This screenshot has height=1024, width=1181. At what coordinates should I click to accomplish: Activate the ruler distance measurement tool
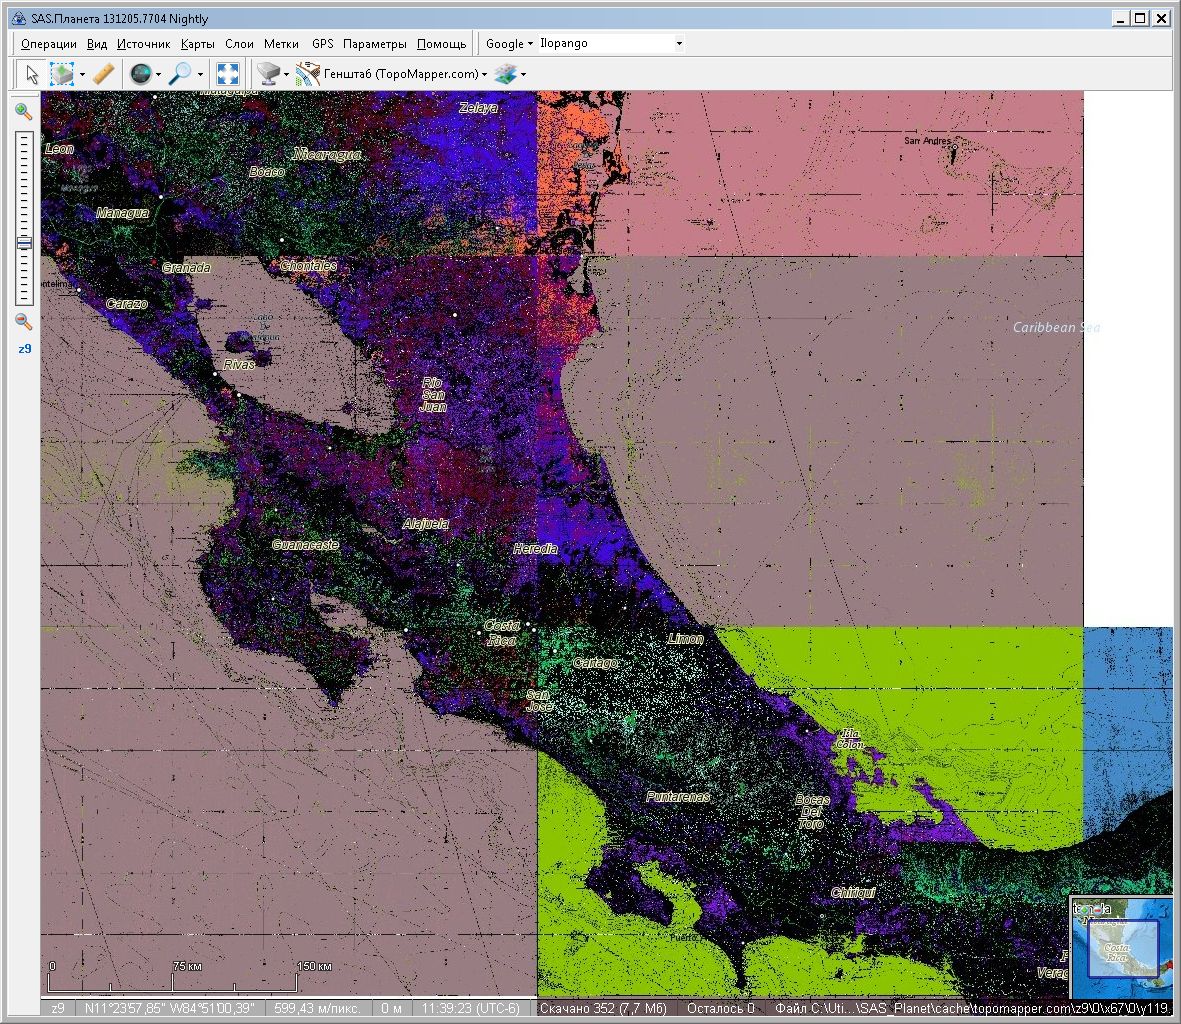(x=103, y=74)
